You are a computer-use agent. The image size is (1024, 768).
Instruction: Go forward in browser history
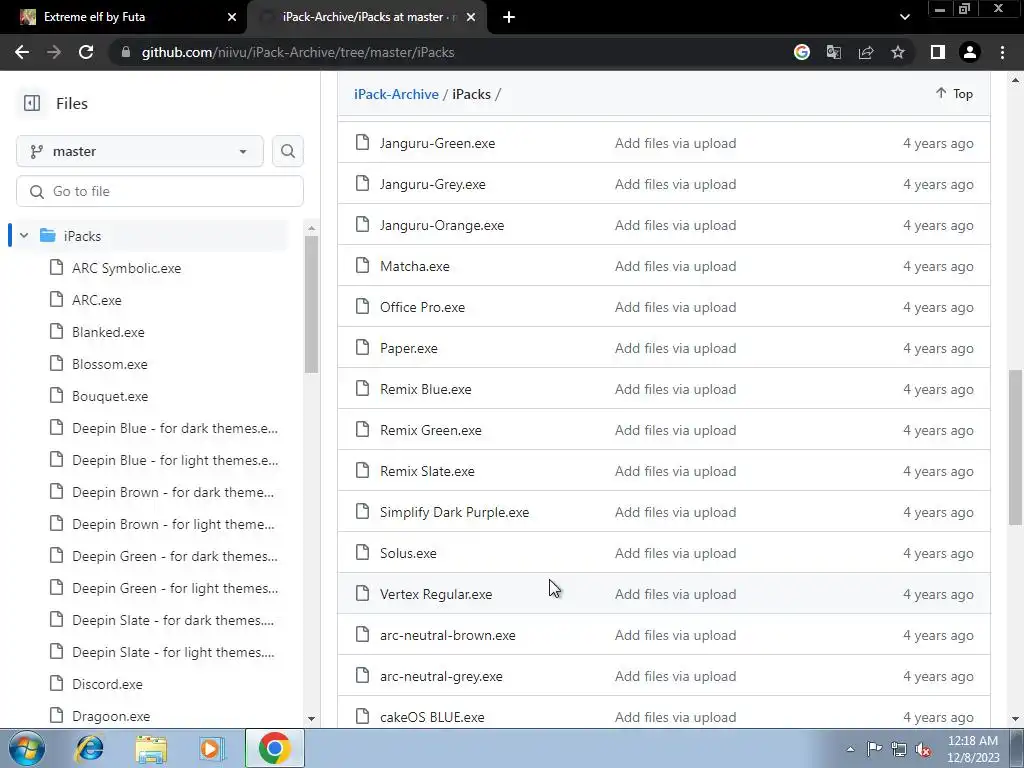pyautogui.click(x=54, y=52)
